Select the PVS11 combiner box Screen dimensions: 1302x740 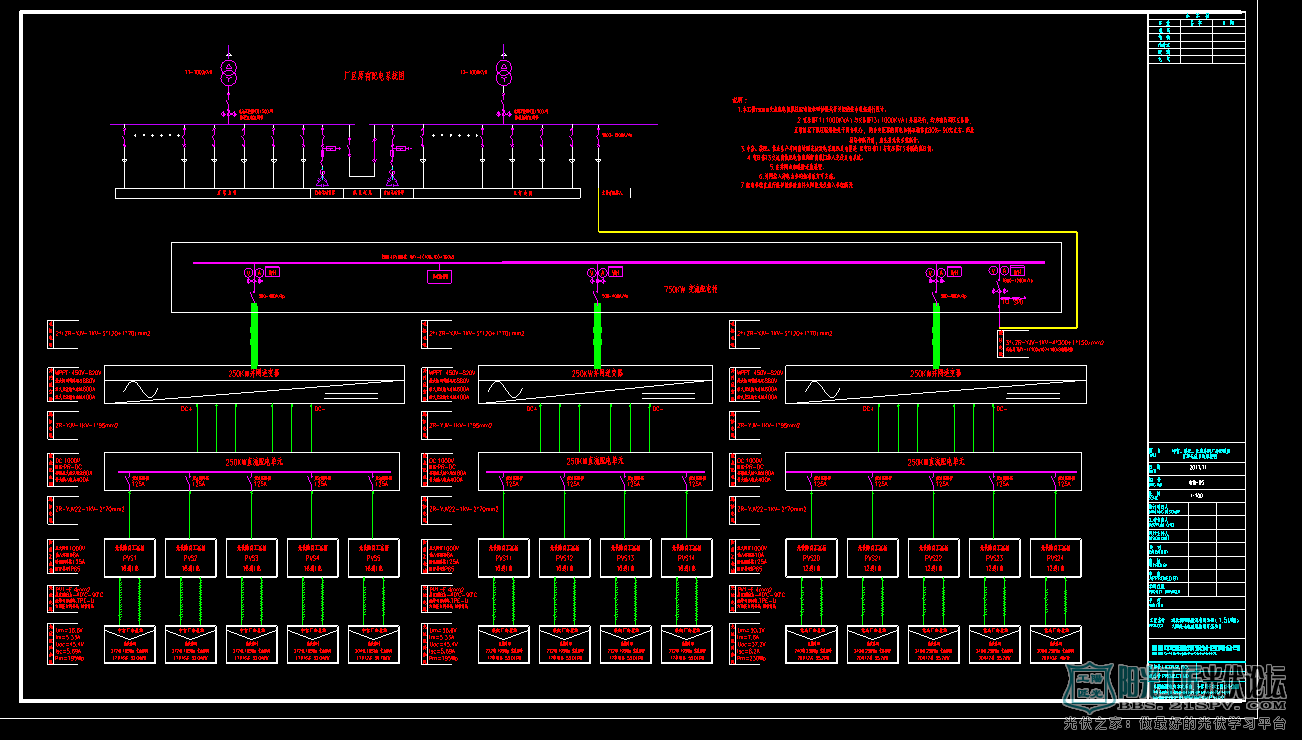point(504,558)
